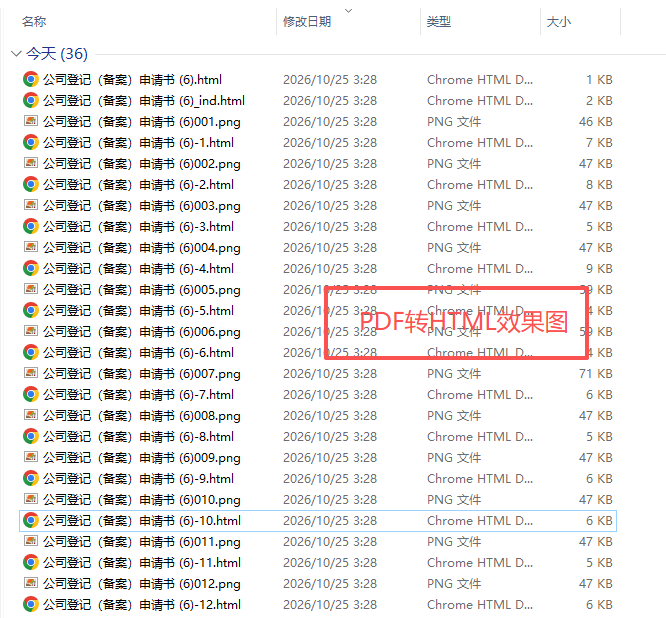Select file name 申请书 (6)012.png
The width and height of the screenshot is (666, 618).
coord(141,584)
